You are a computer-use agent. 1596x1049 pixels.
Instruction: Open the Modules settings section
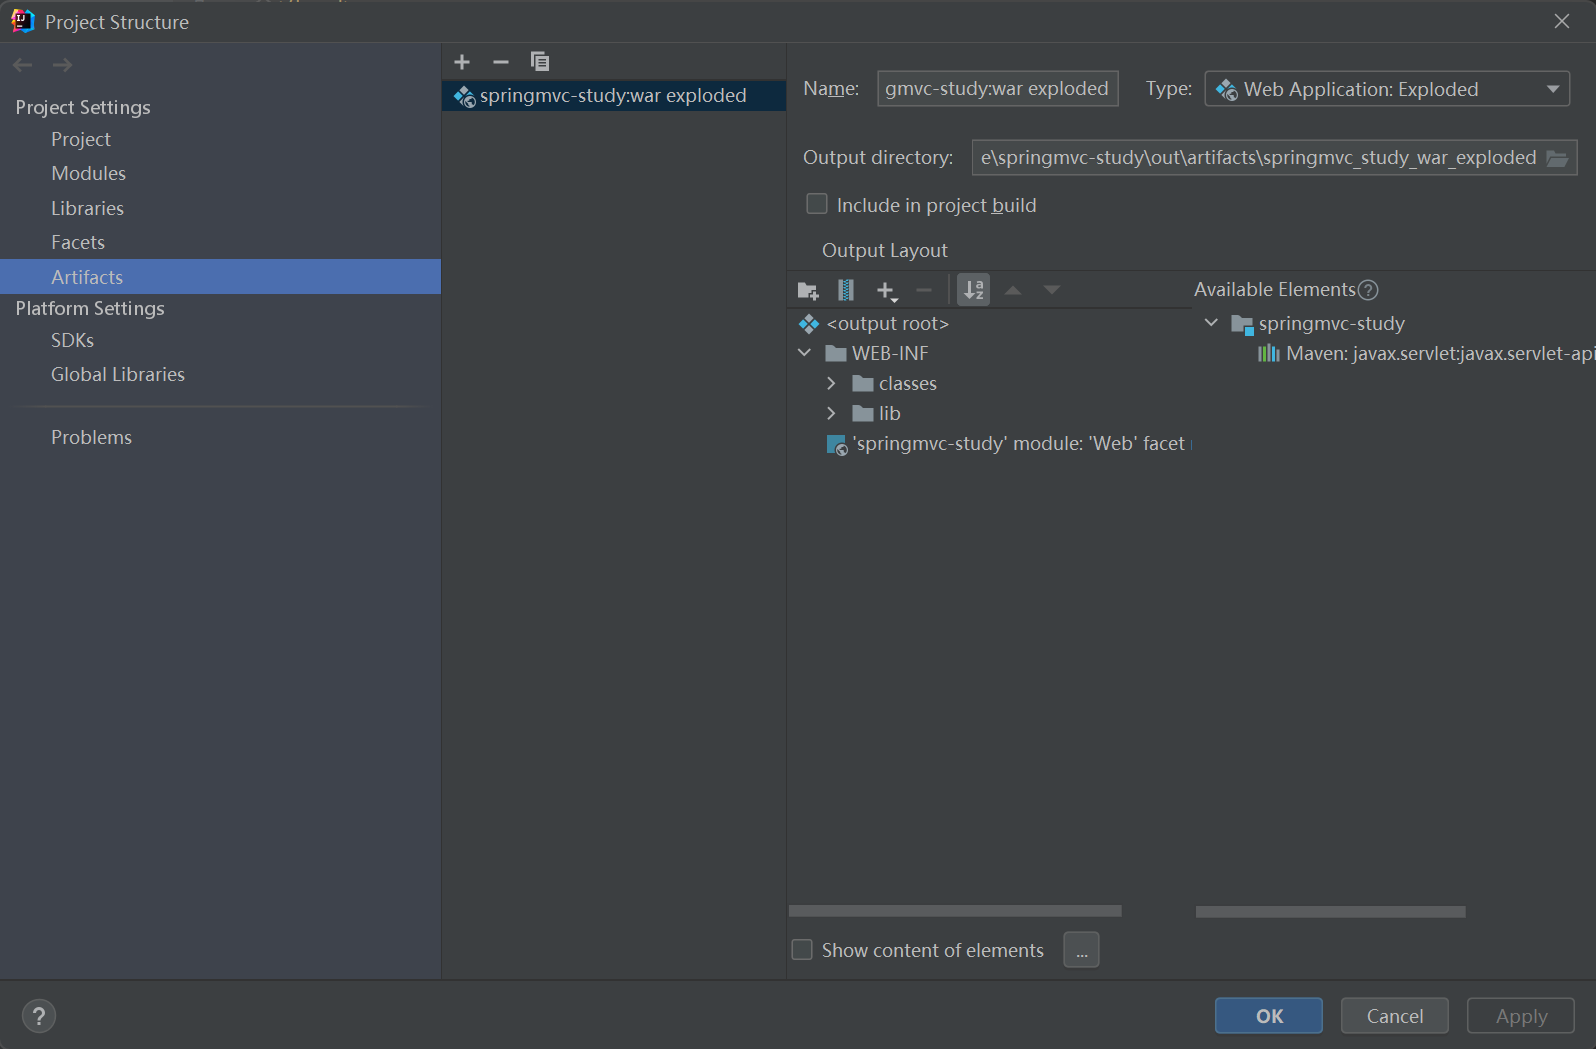88,173
